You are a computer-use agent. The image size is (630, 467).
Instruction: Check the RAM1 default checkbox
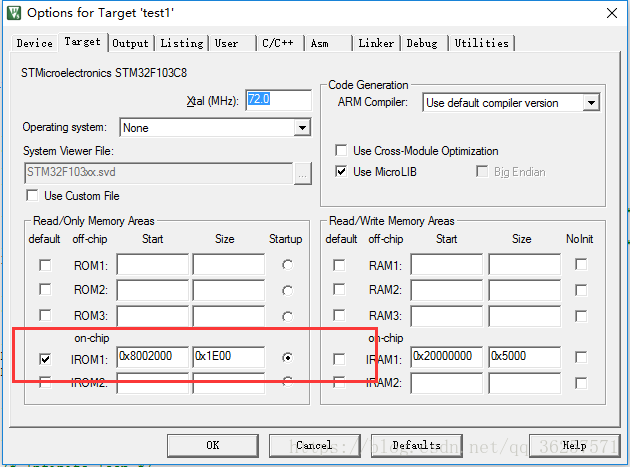click(x=339, y=265)
